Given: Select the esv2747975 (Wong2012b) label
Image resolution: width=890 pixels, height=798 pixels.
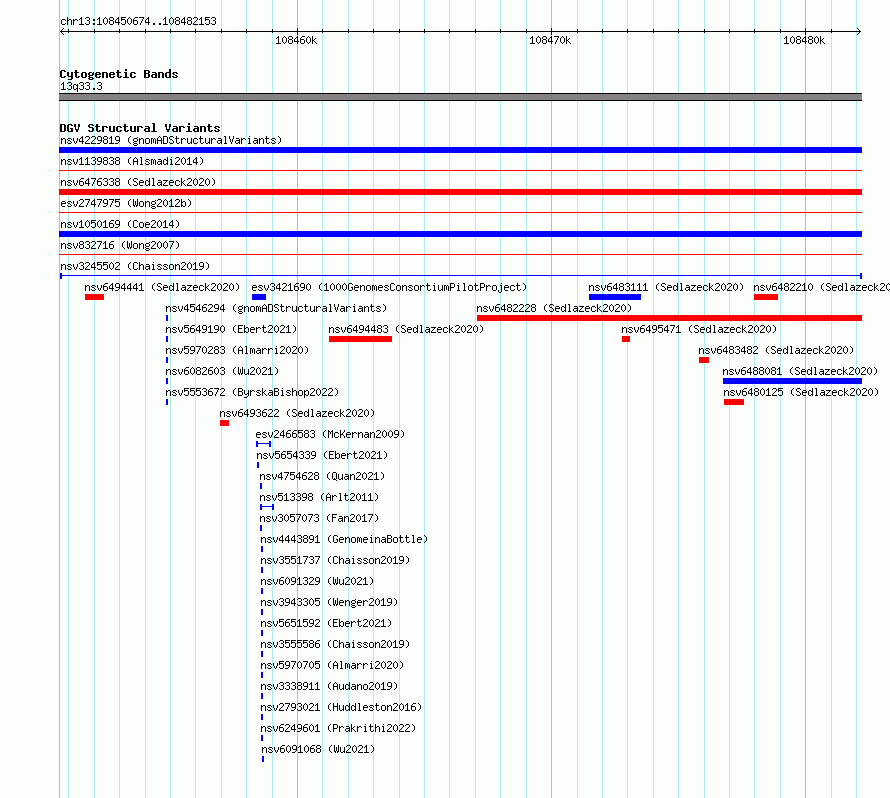Looking at the screenshot, I should [126, 203].
